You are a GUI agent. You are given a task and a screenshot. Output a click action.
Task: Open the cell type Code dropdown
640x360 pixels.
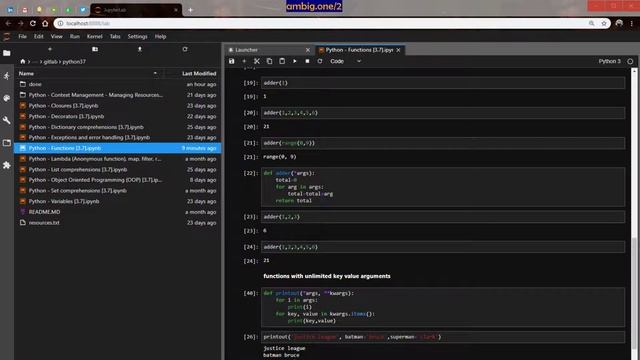(x=345, y=61)
